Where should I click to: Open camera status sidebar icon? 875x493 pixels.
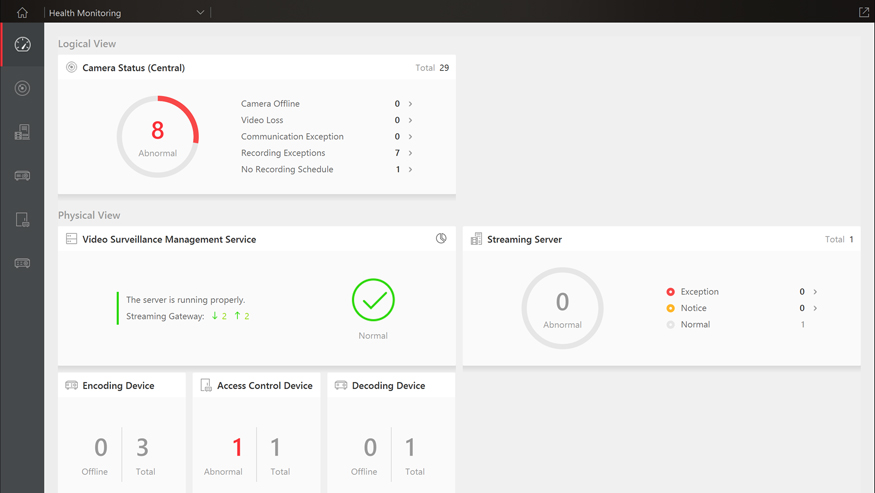(x=22, y=88)
